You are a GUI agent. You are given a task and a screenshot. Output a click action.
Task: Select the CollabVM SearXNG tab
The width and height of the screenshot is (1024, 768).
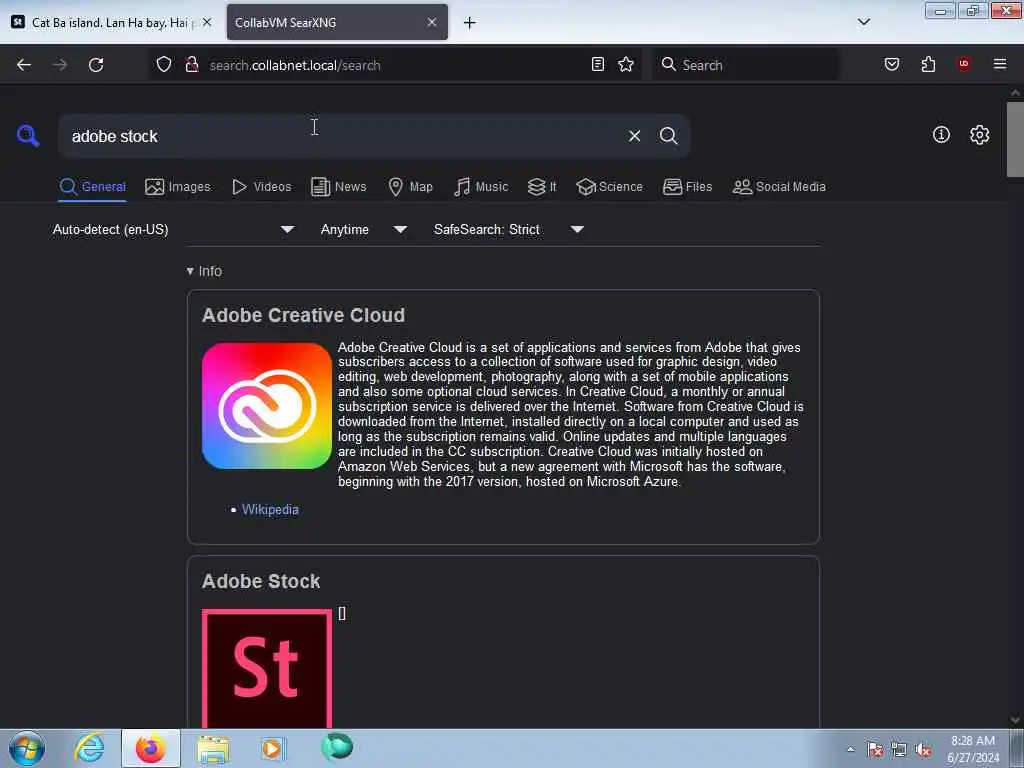tap(337, 22)
